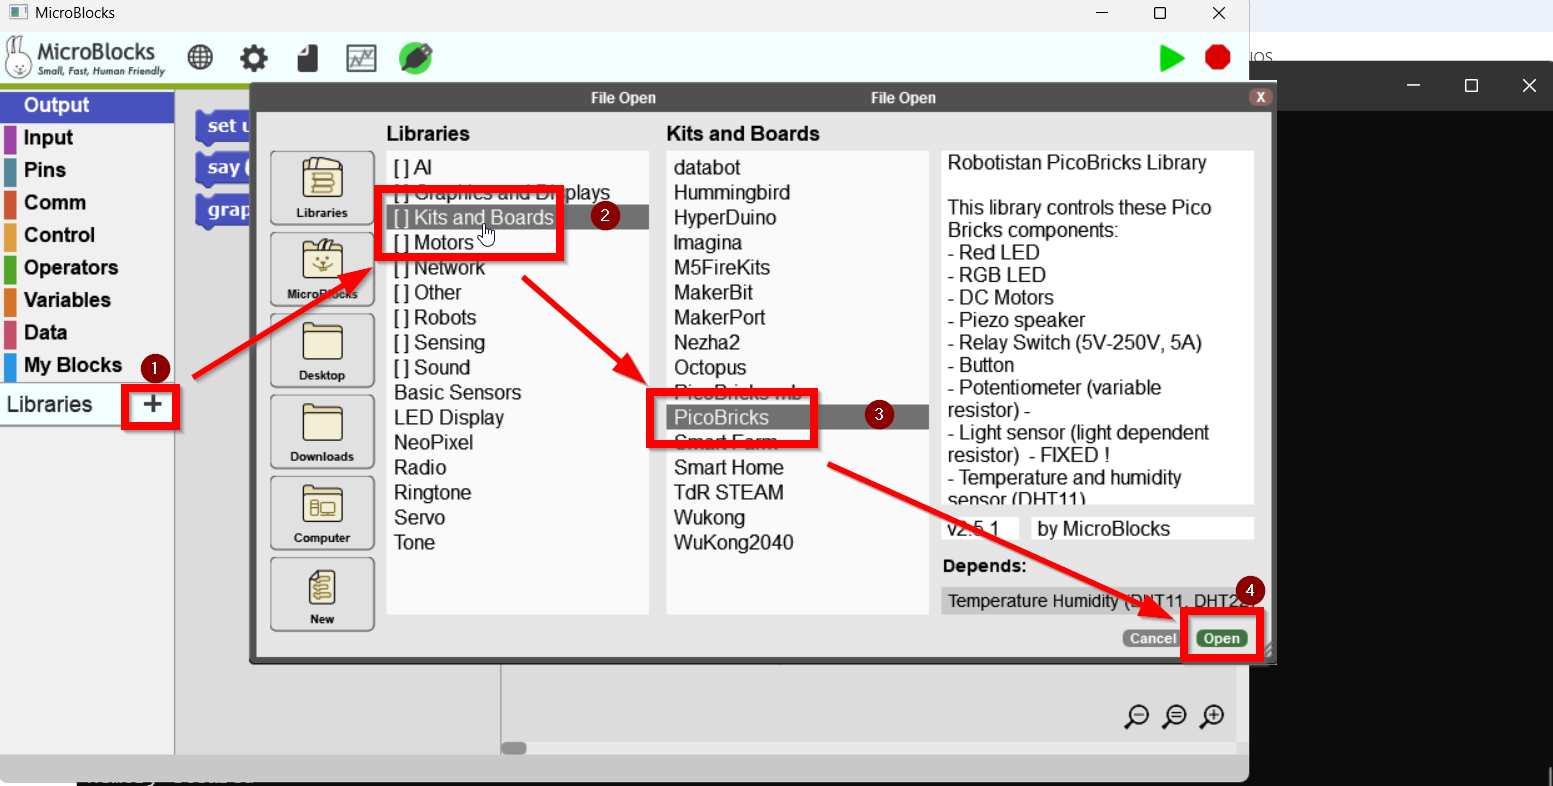Image resolution: width=1553 pixels, height=786 pixels.
Task: Open the Sensing libraries folder
Action: [x=518, y=343]
